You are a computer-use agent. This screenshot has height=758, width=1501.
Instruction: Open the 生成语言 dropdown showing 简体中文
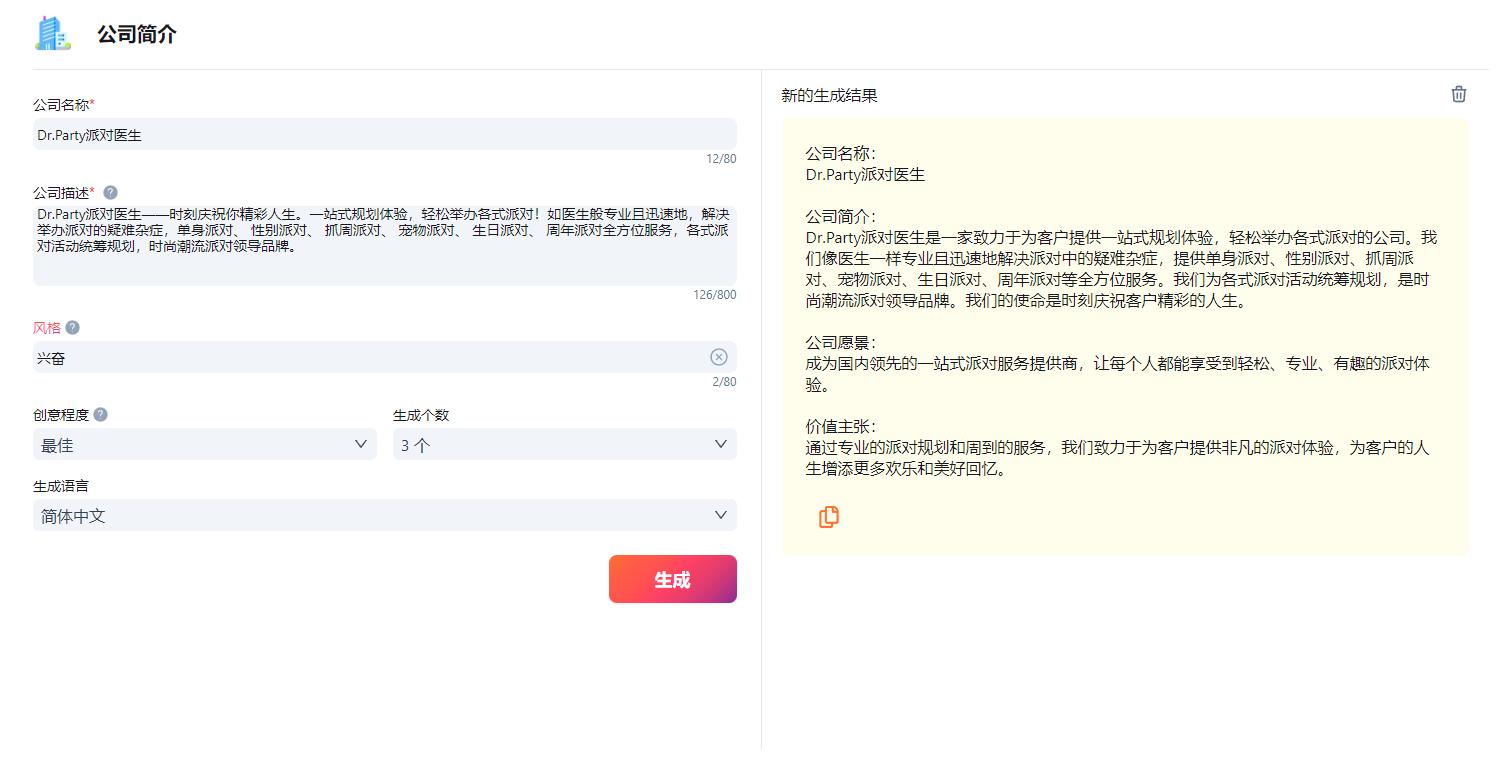coord(385,515)
